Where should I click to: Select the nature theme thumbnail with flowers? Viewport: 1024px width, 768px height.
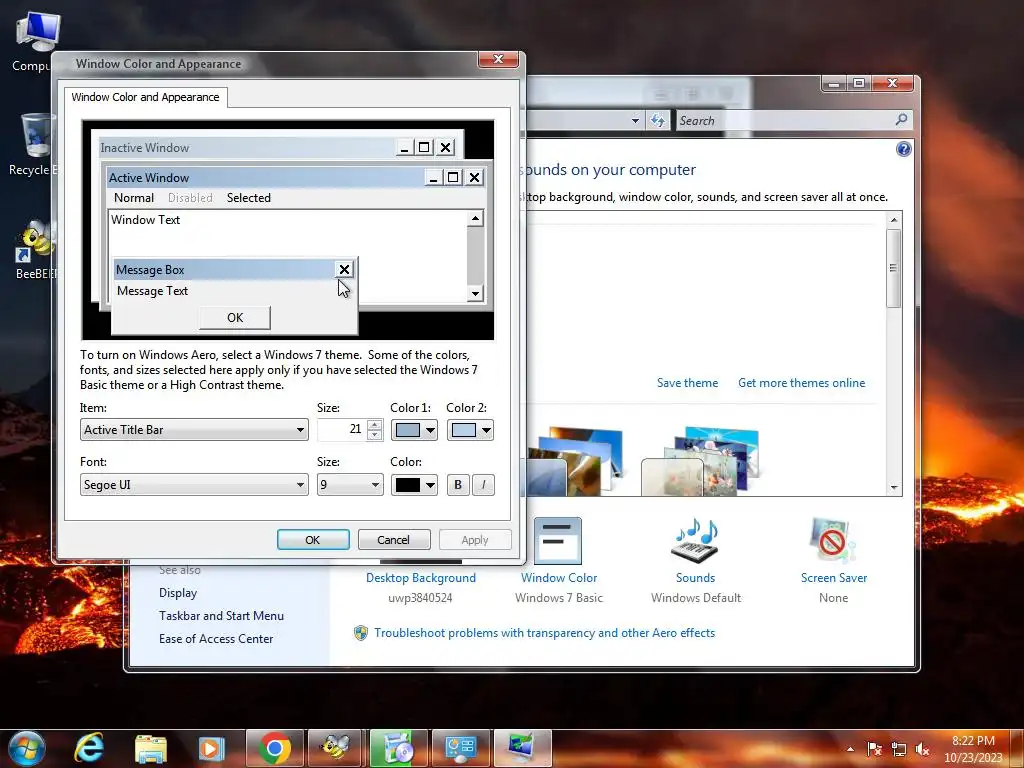pyautogui.click(x=700, y=460)
